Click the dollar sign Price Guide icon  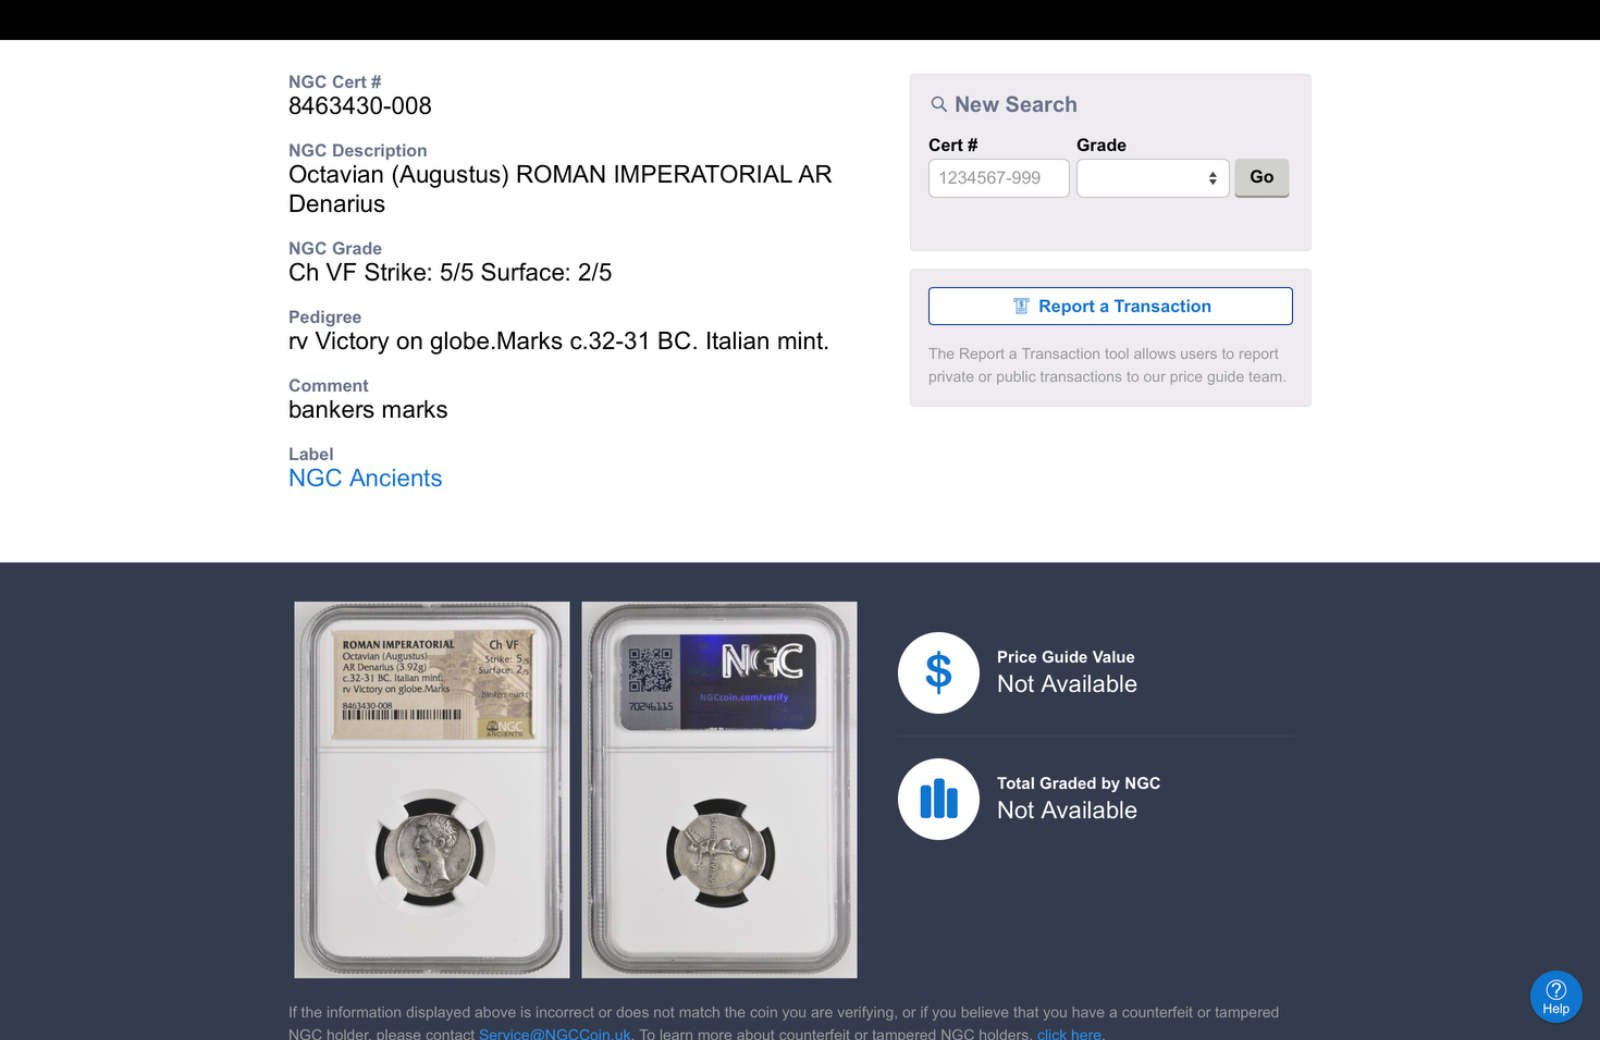pos(938,673)
